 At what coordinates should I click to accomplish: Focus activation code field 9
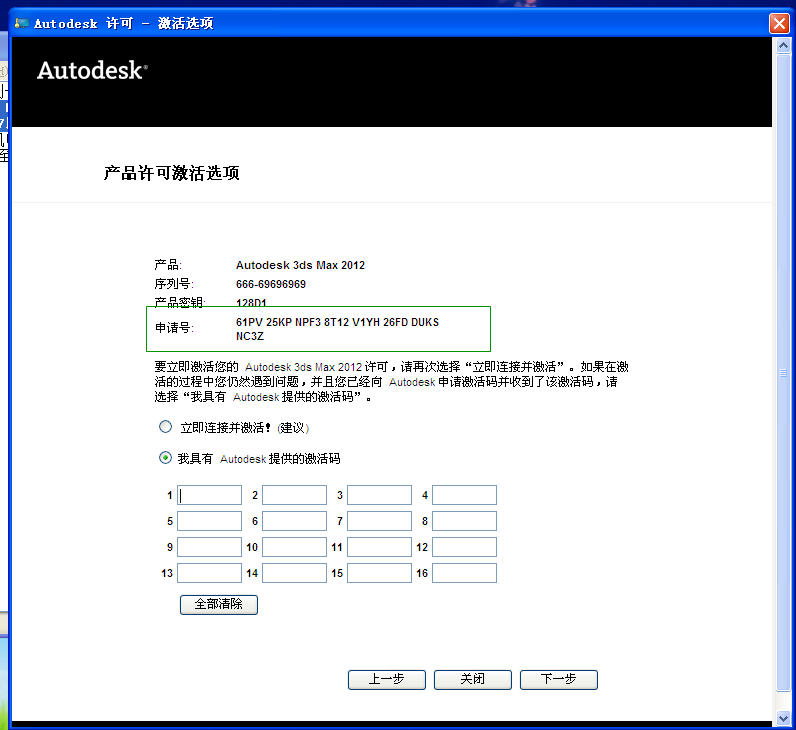[x=209, y=547]
